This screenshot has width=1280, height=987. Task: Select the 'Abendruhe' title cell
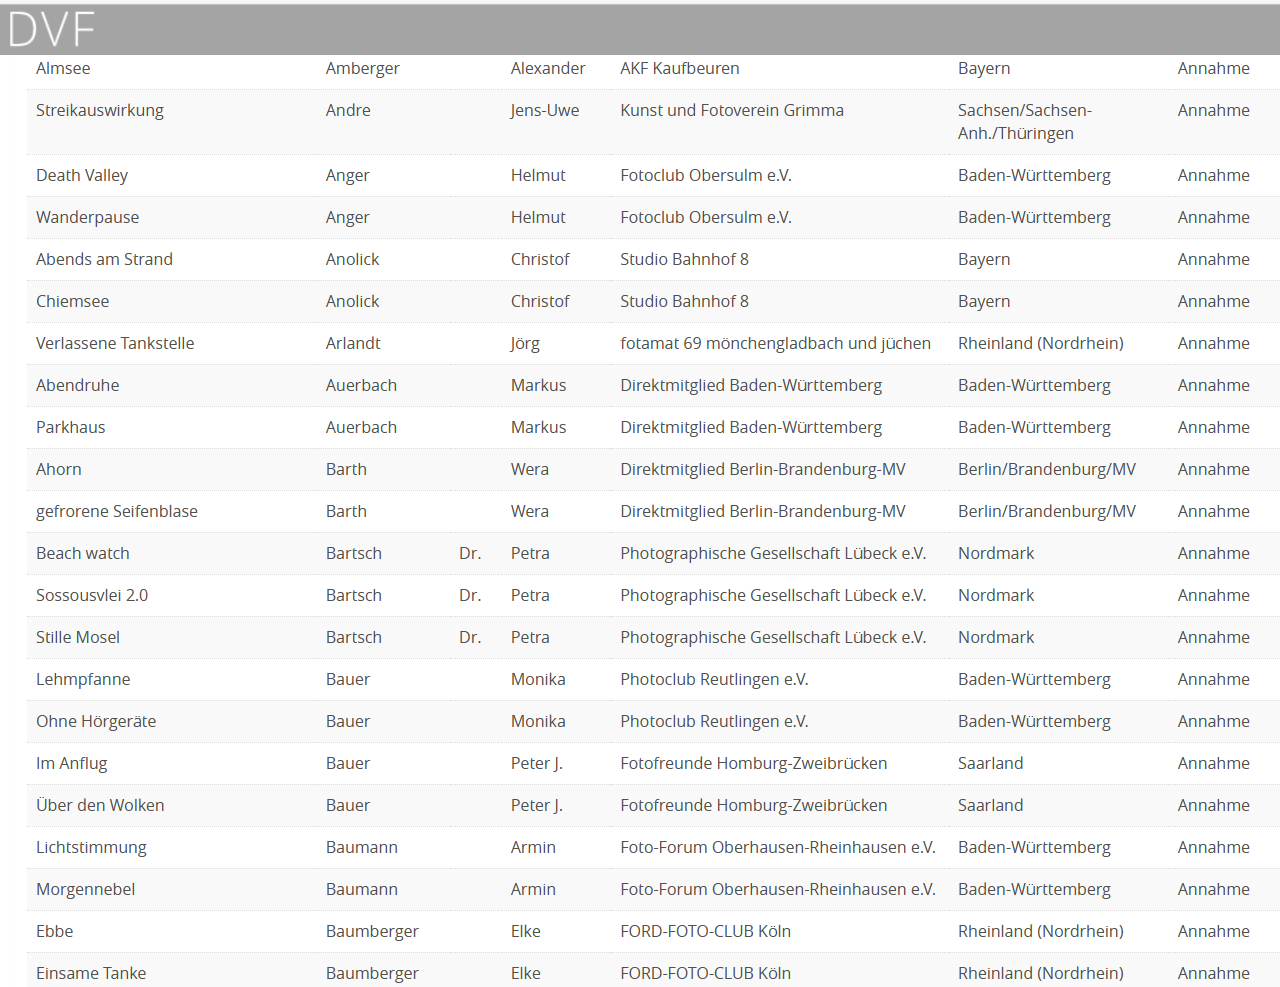(78, 385)
